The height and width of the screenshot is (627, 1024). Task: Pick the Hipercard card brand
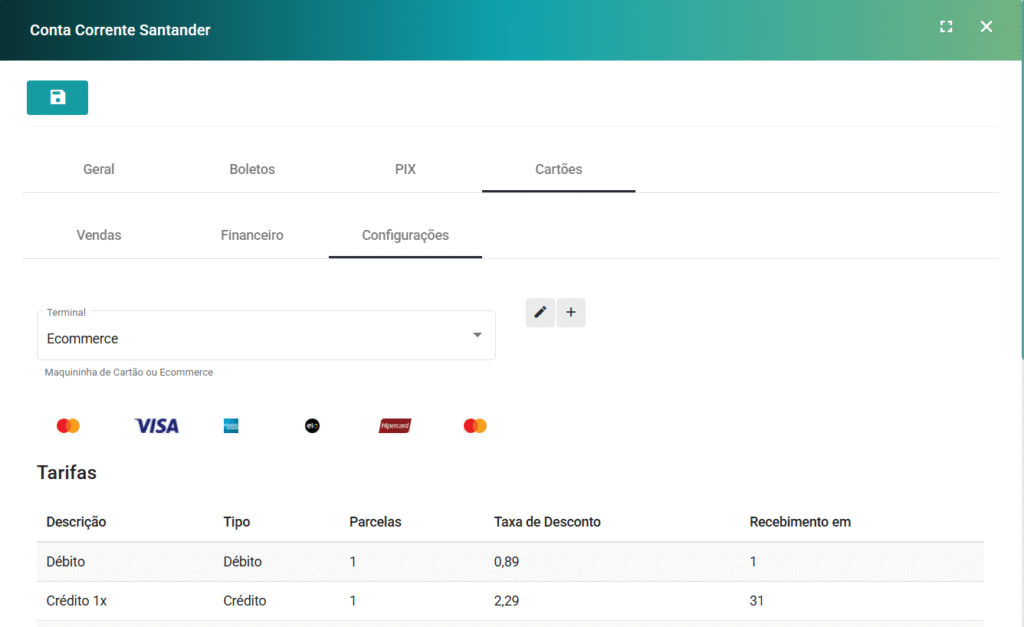coord(395,426)
